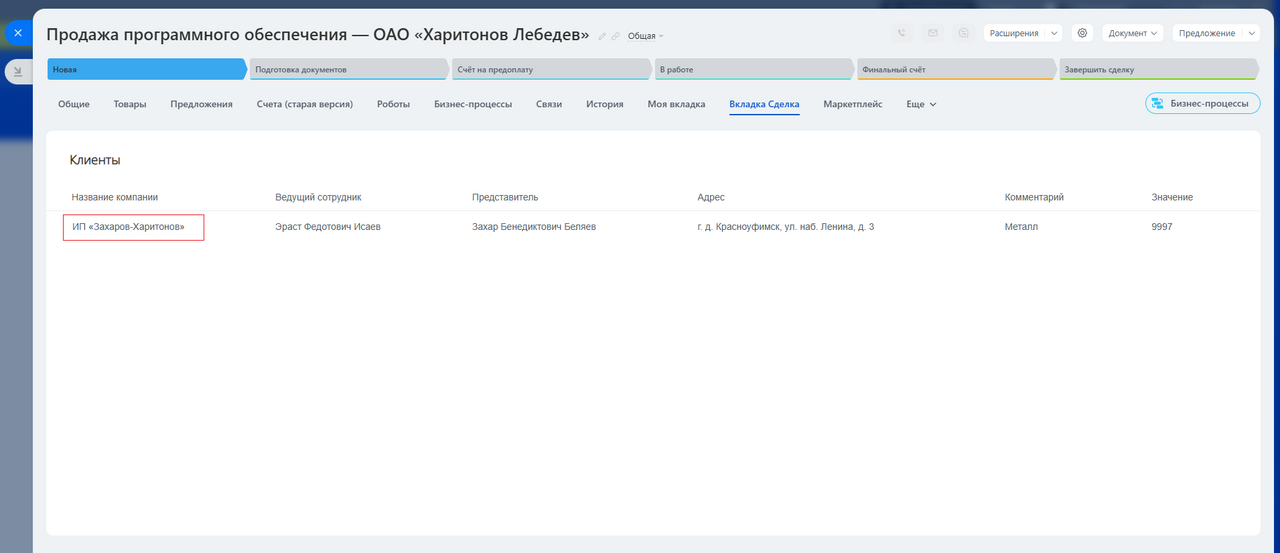Copy deal link with the chain icon
Image resolution: width=1280 pixels, height=553 pixels.
point(616,36)
